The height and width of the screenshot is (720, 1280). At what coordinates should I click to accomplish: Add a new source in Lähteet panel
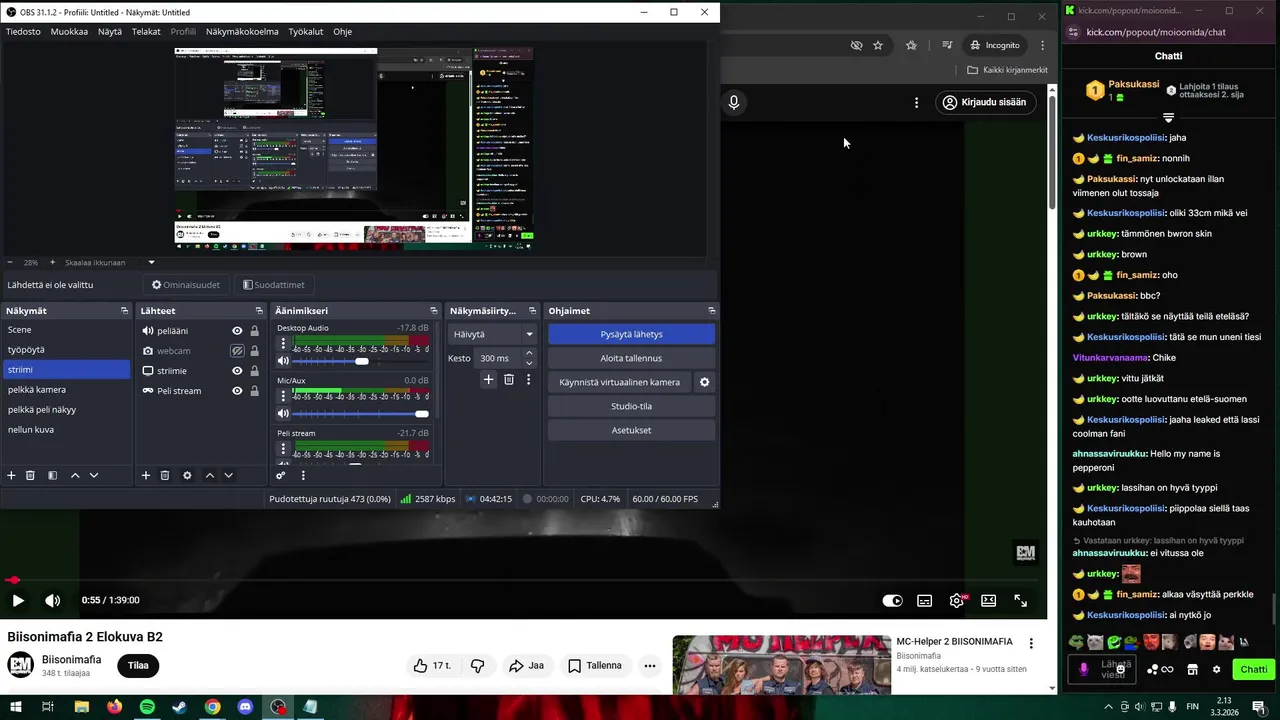(x=145, y=476)
